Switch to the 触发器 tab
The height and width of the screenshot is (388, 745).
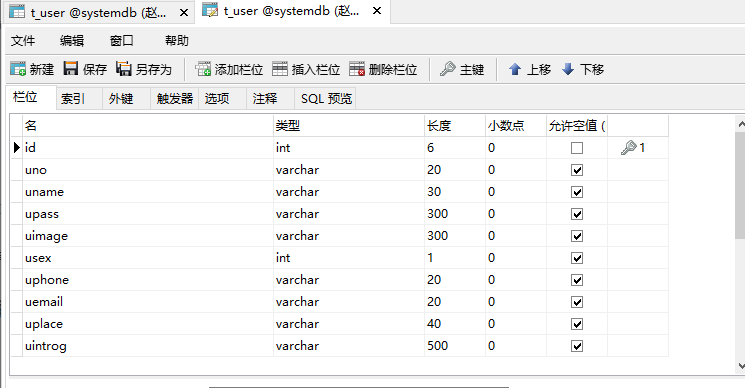coord(175,98)
